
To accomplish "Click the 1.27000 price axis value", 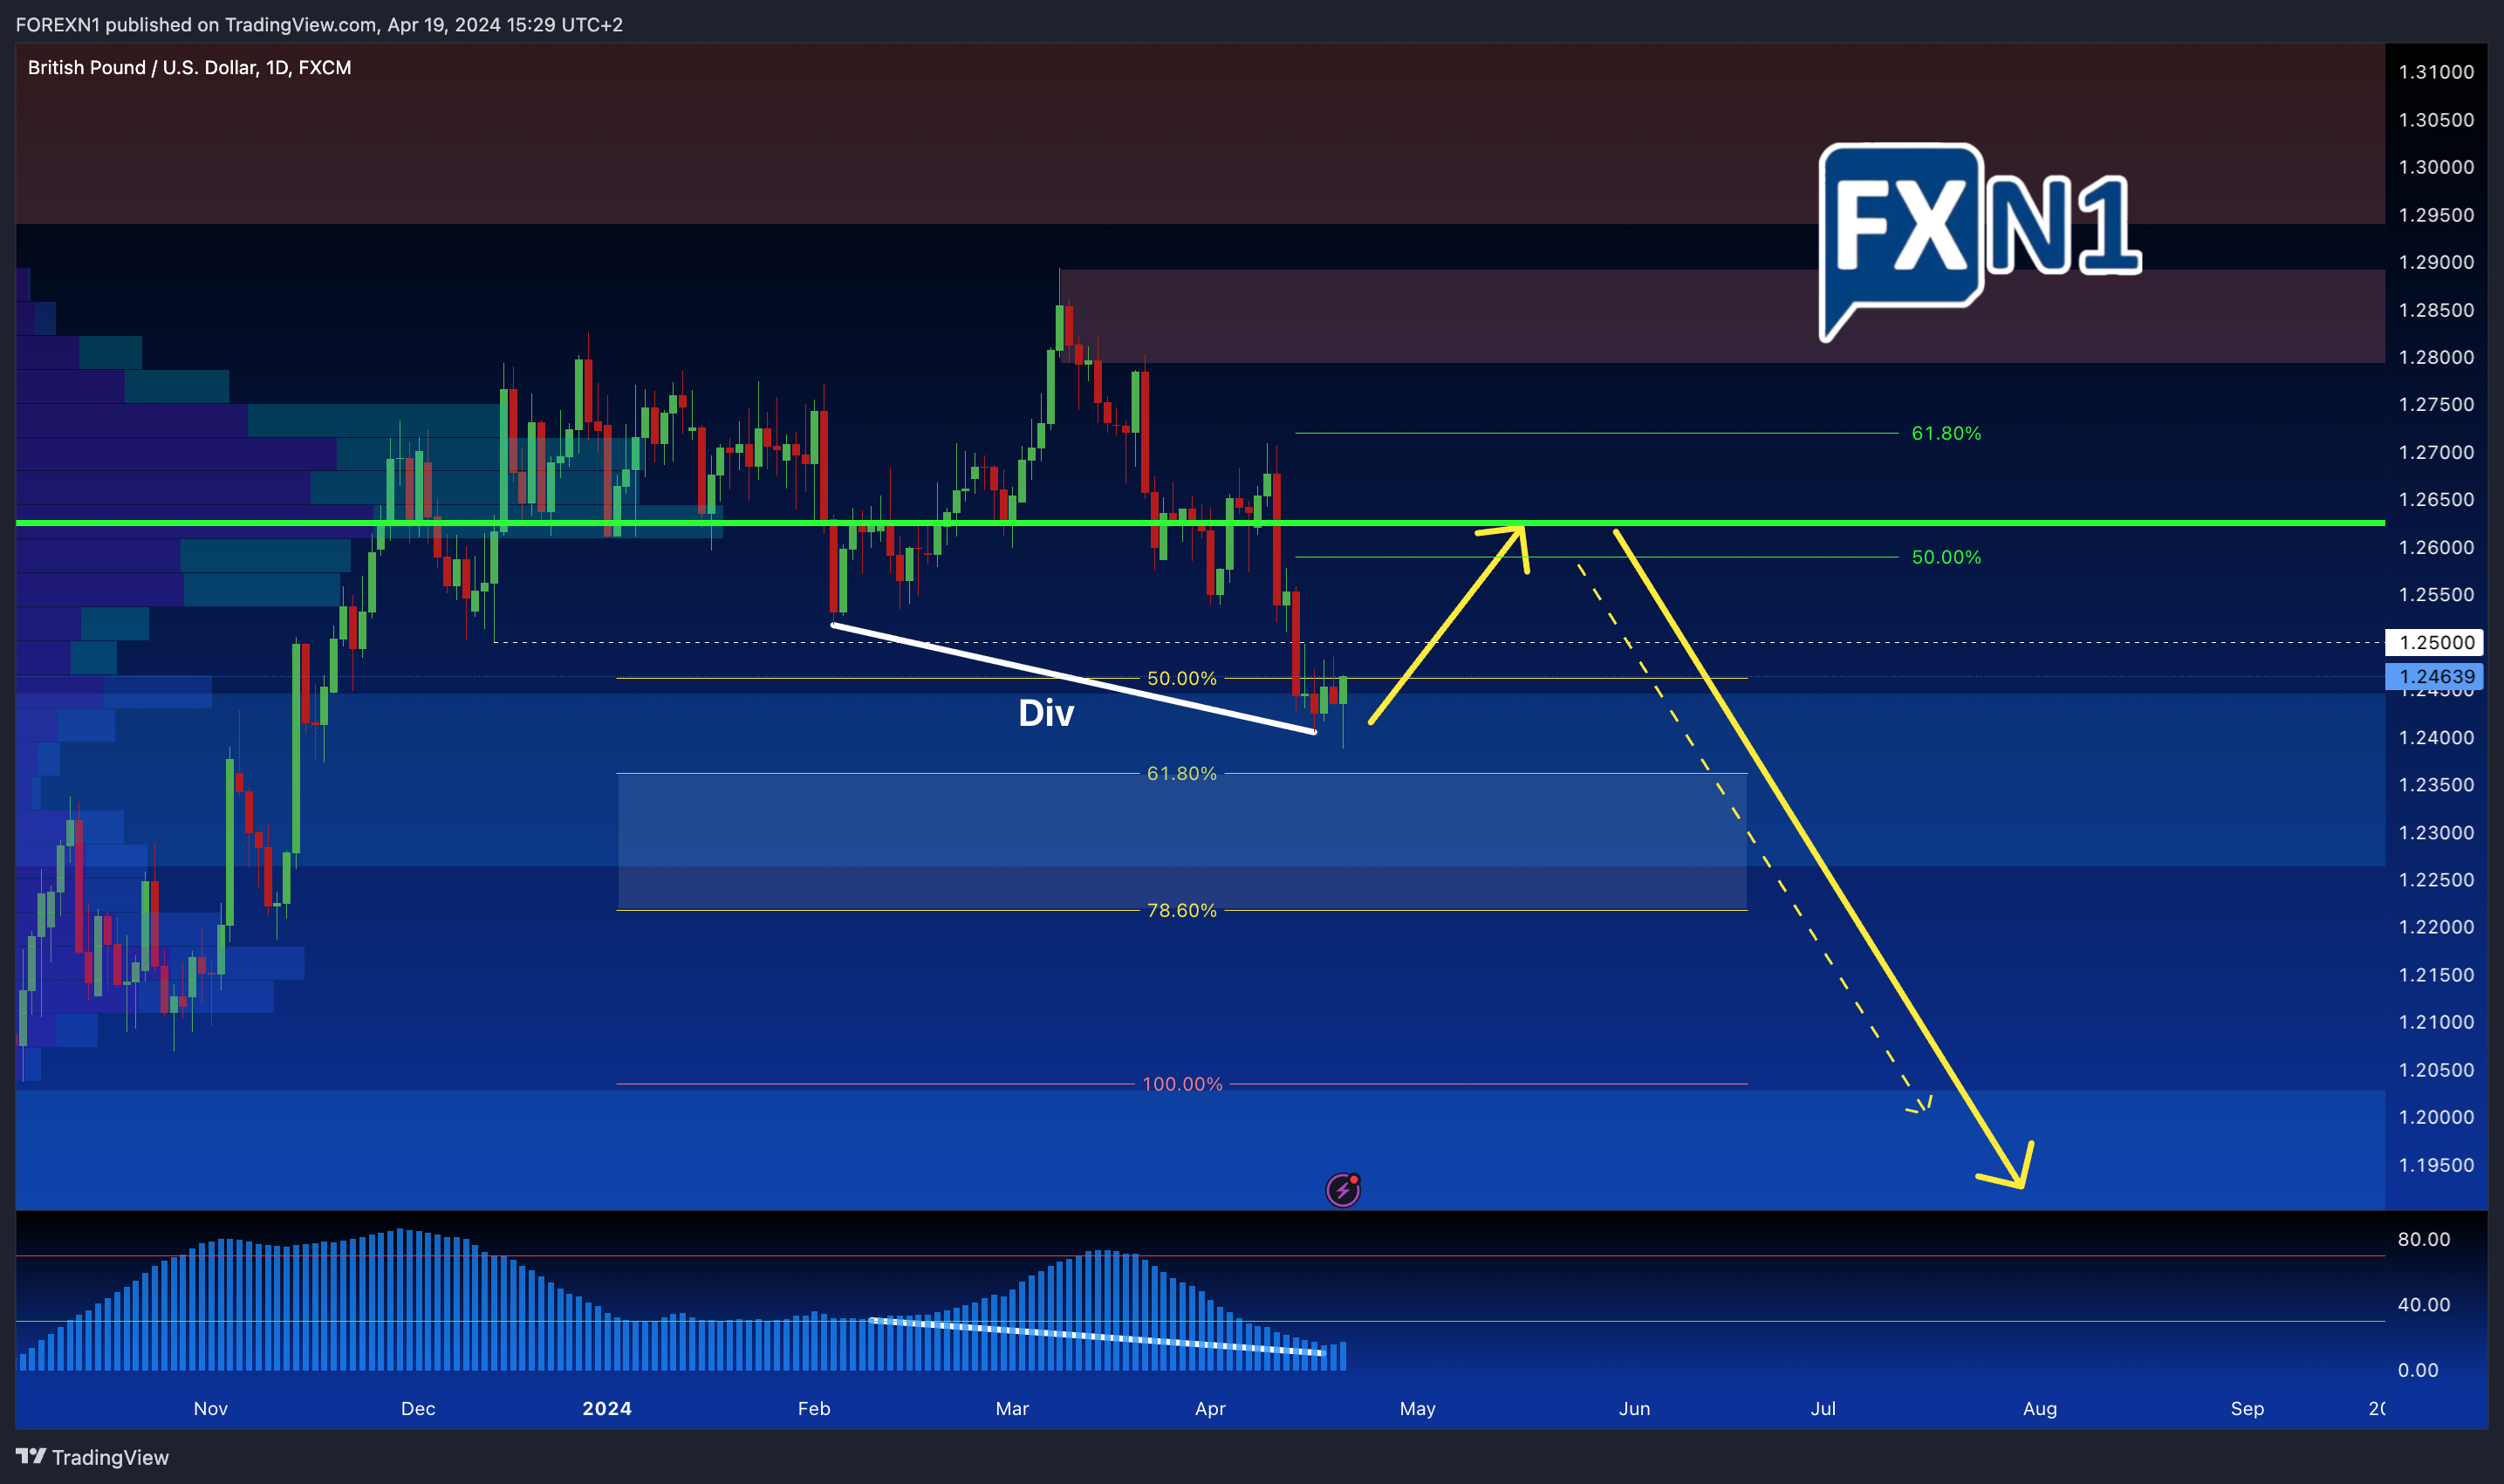I will coord(2436,452).
